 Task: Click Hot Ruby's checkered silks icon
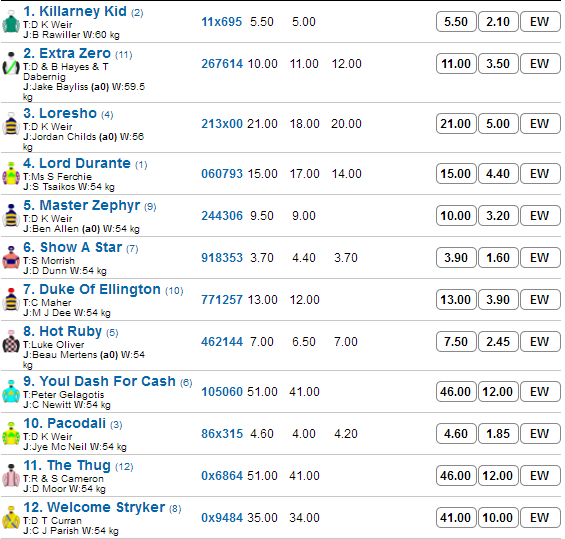[11, 342]
